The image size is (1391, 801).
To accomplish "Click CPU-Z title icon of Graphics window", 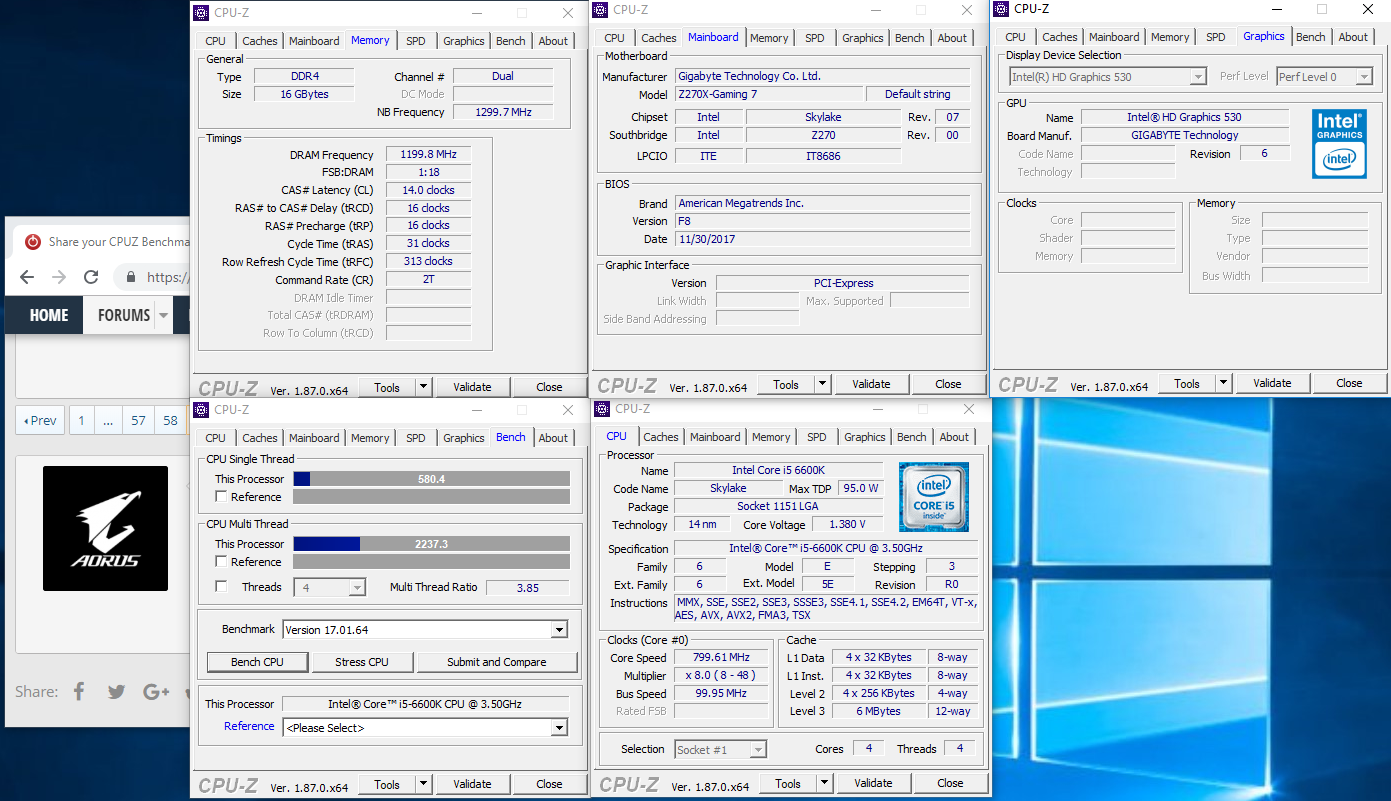I will 1001,8.
